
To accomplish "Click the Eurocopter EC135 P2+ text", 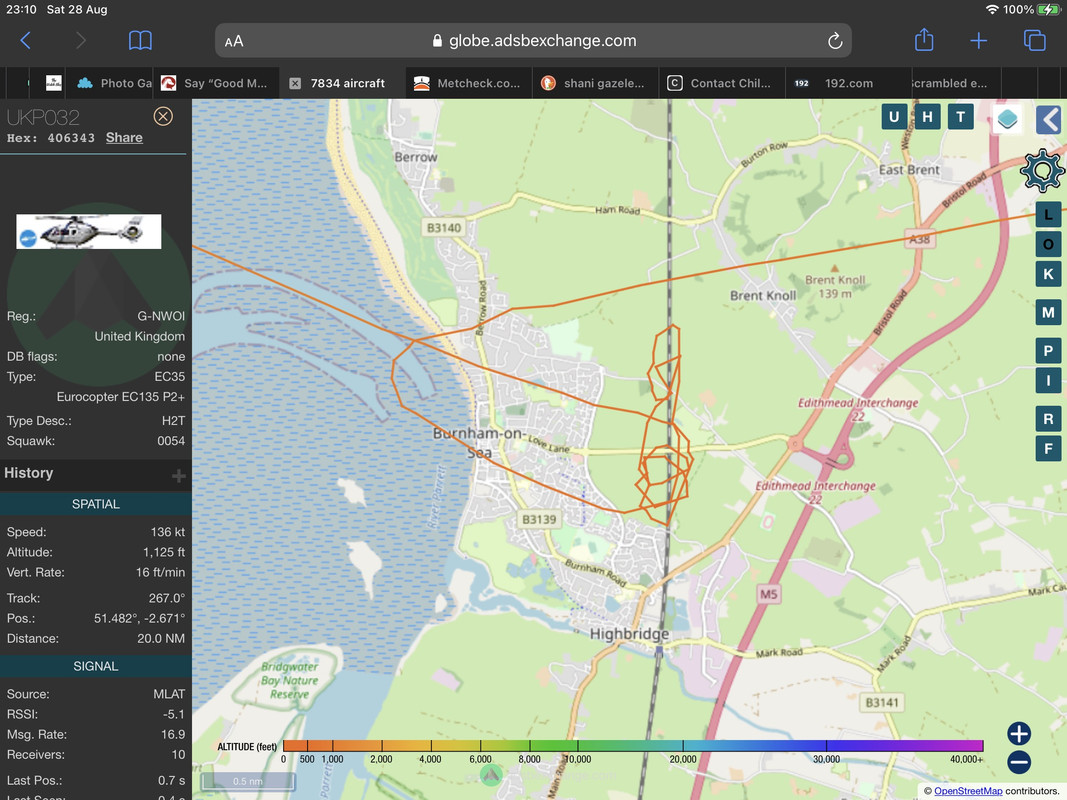I will [x=120, y=397].
